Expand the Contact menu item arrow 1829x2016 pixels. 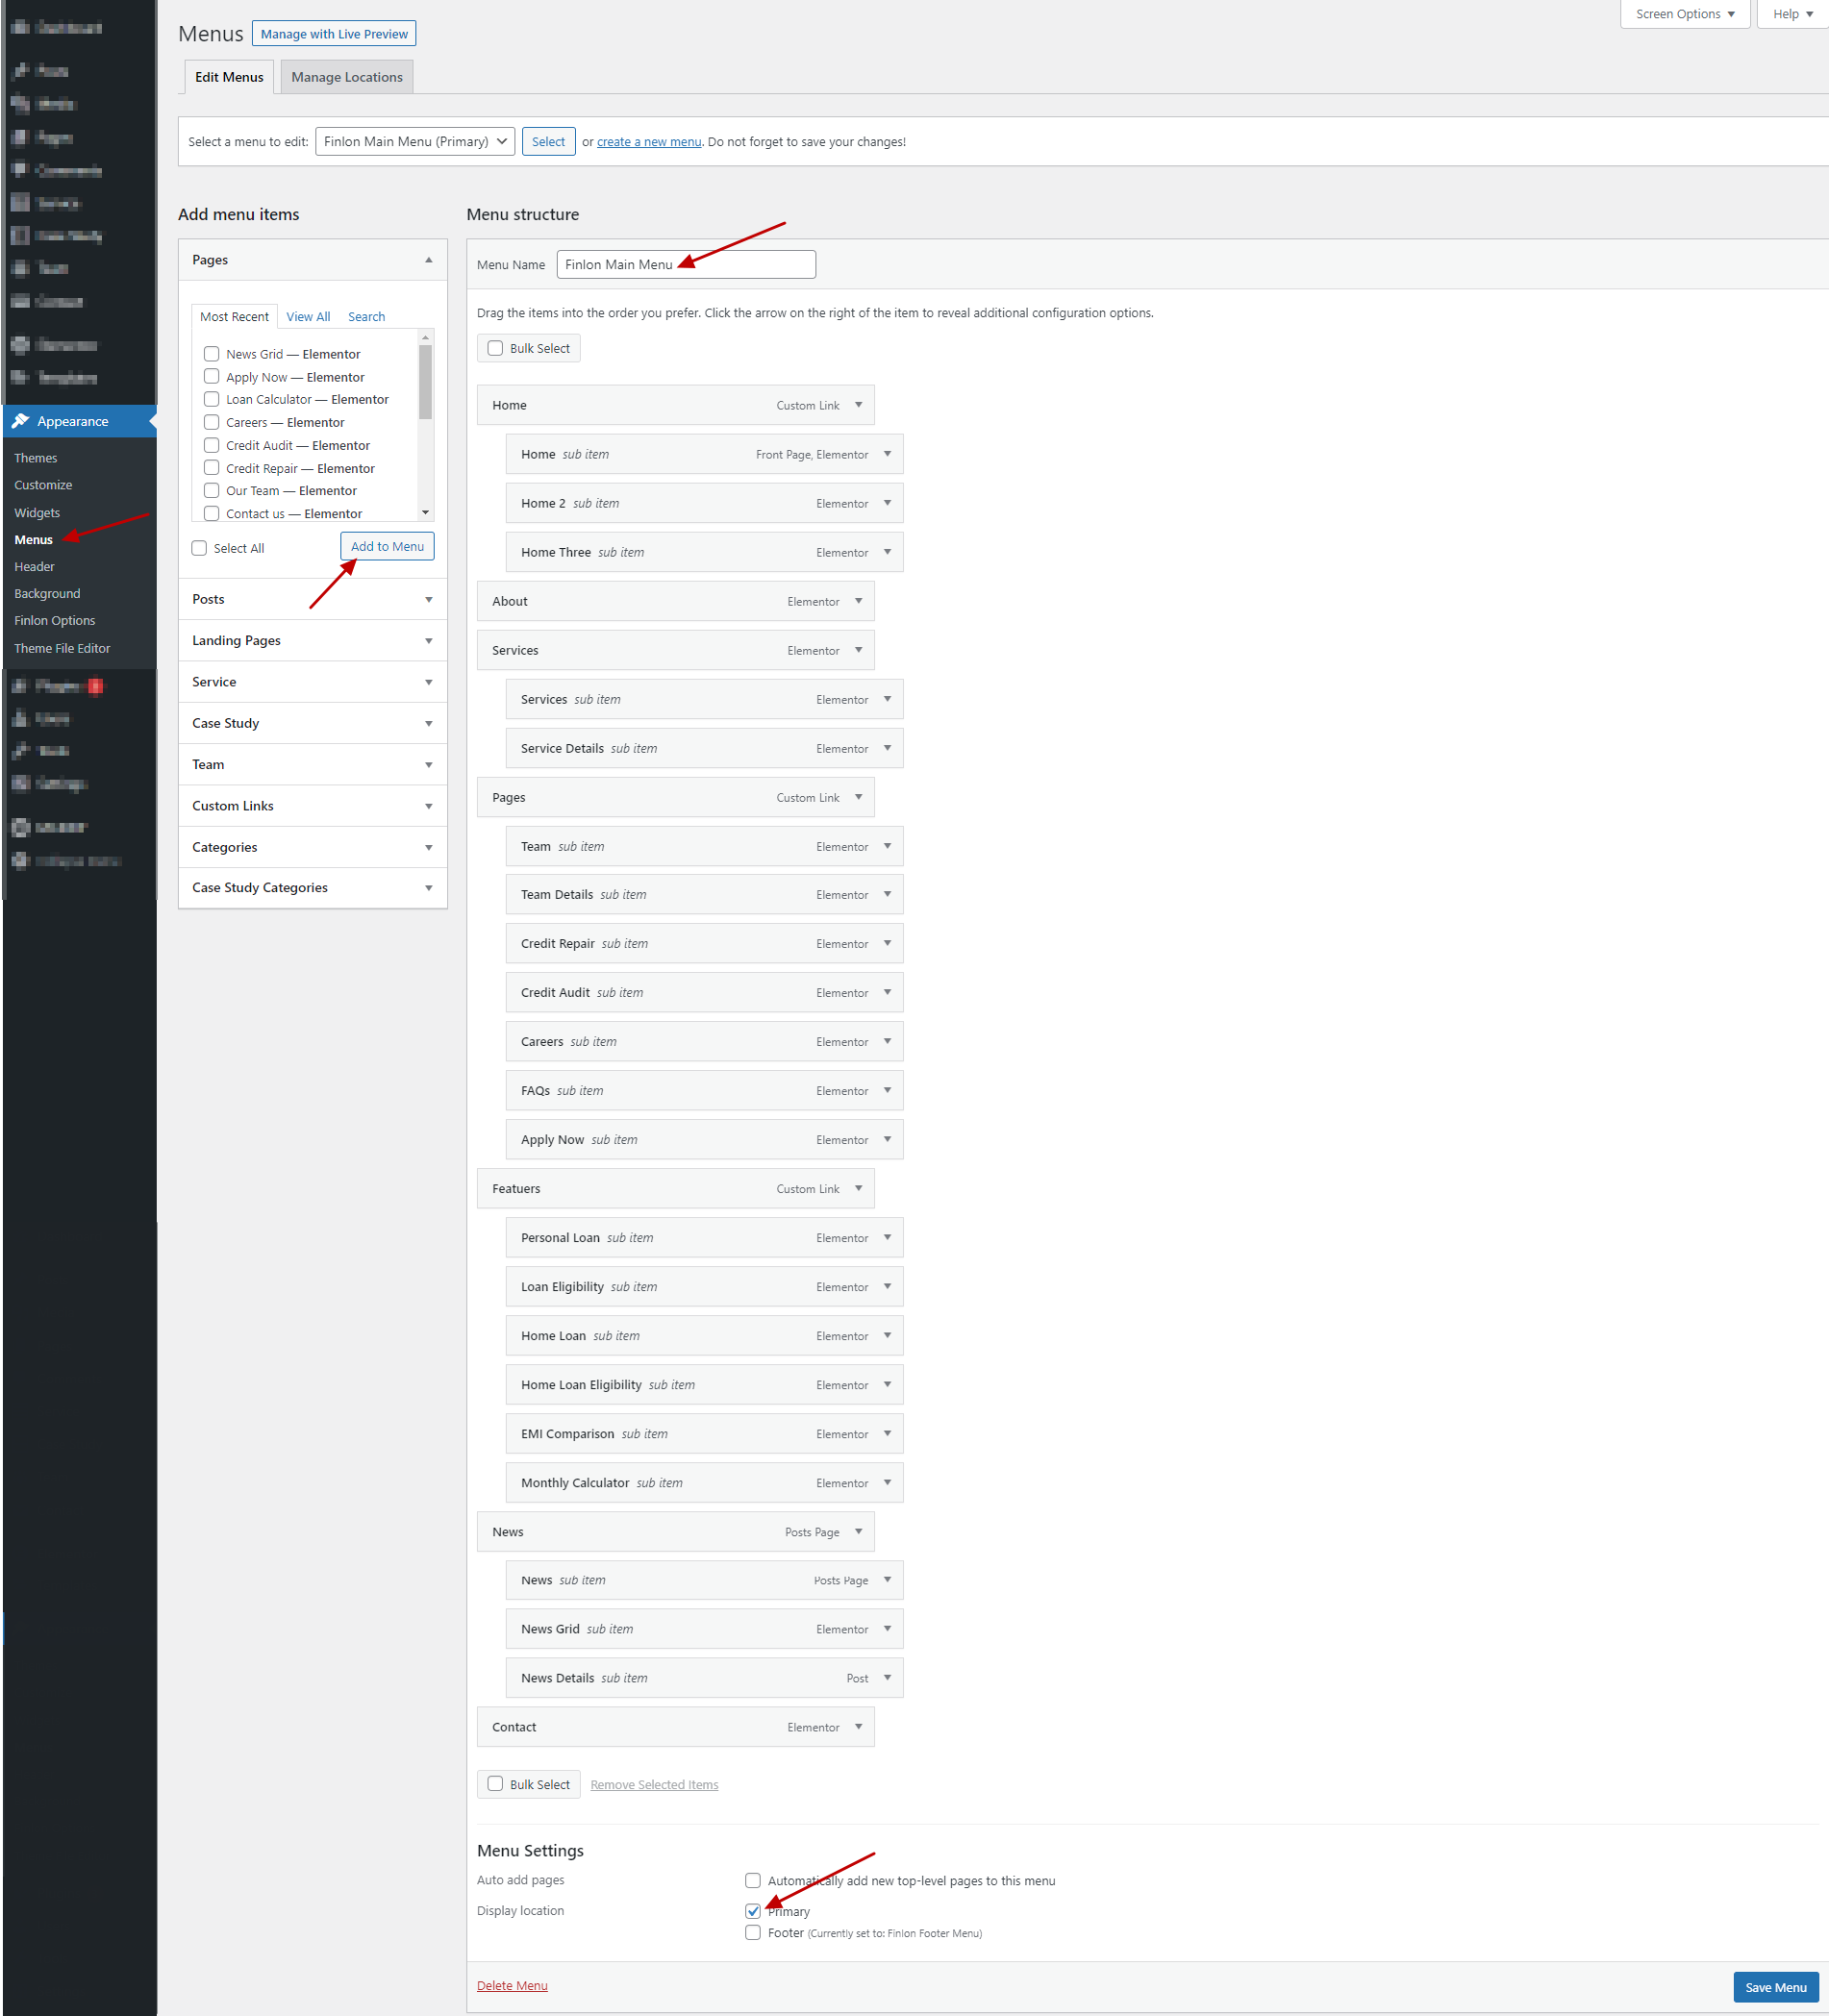pos(858,1726)
